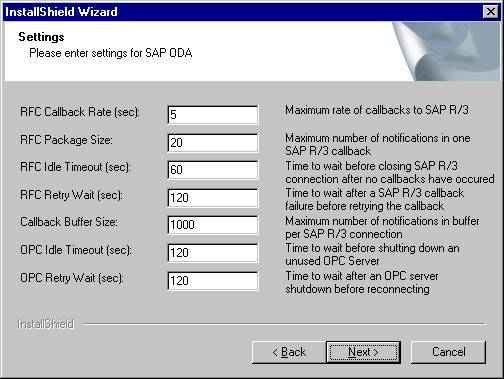This screenshot has height=379, width=504.
Task: Click the 'RFC Idle Timeout (sec):' label
Action: coord(75,167)
